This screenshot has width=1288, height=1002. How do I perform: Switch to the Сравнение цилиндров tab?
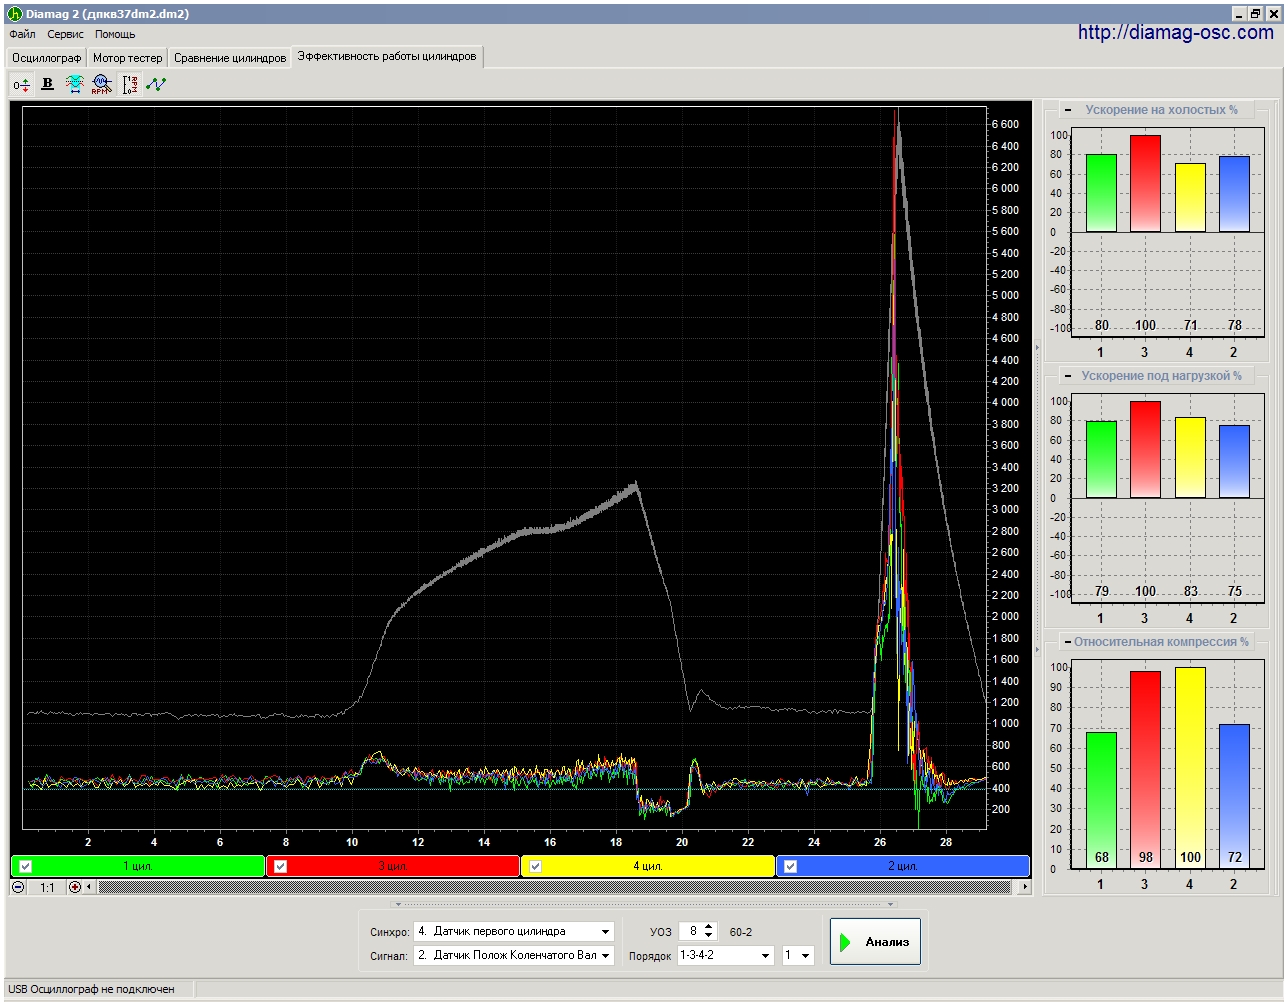tap(230, 58)
